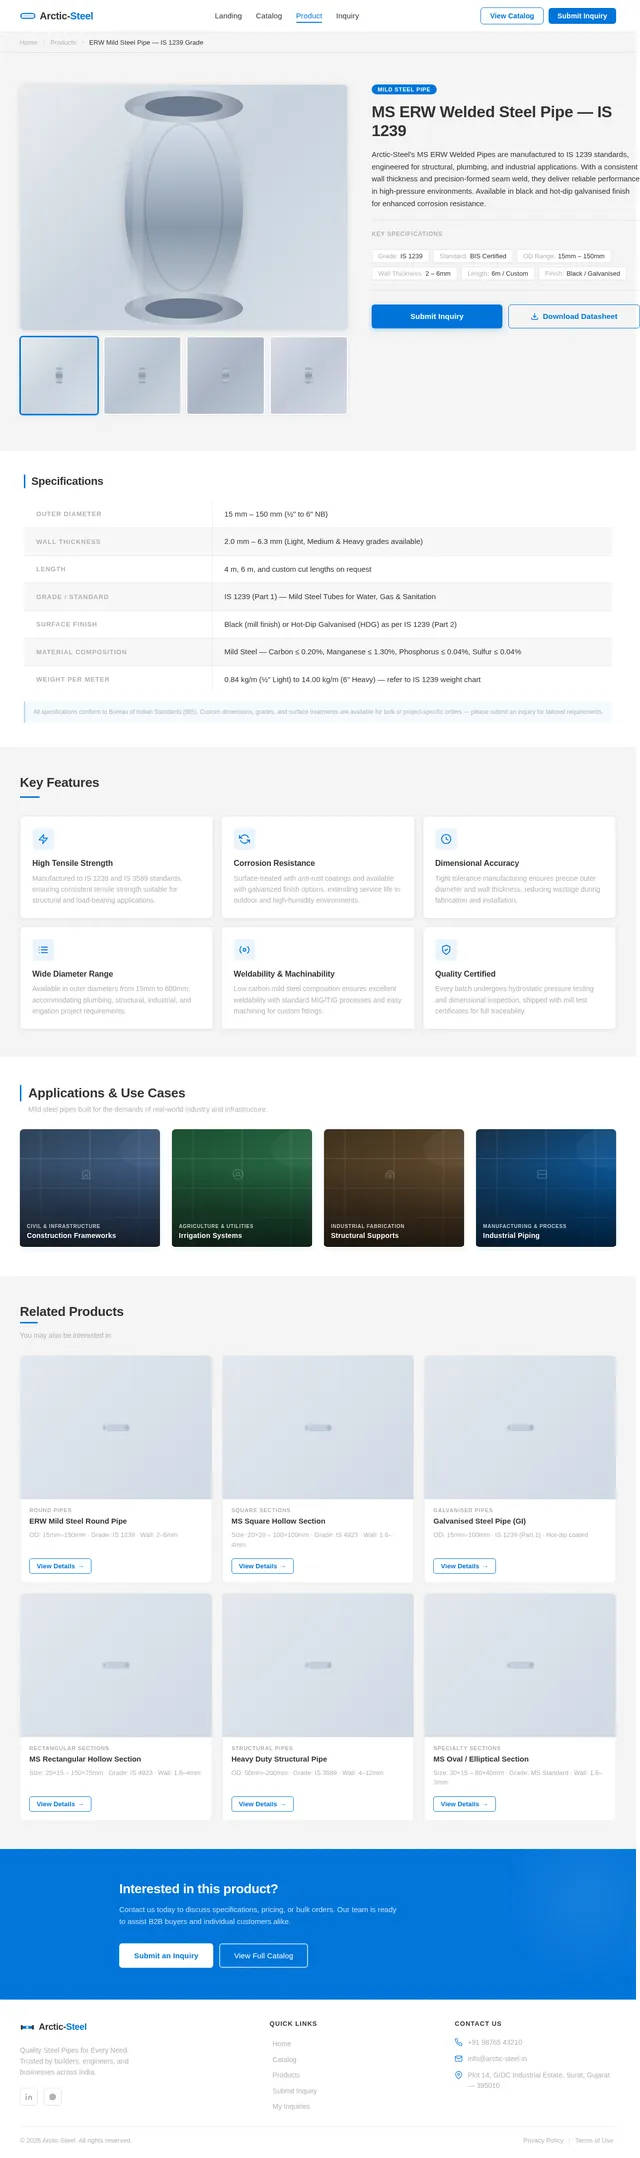Navigate to Landing in the top menu

[x=228, y=16]
